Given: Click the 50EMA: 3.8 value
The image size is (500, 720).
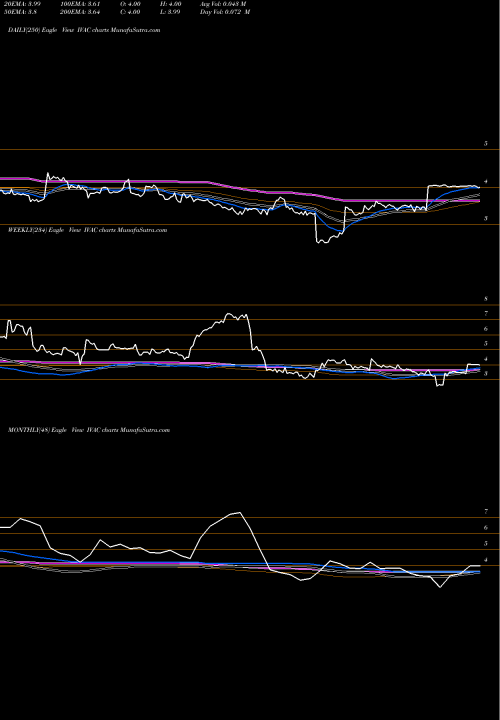Looking at the screenshot, I should 20,12.
